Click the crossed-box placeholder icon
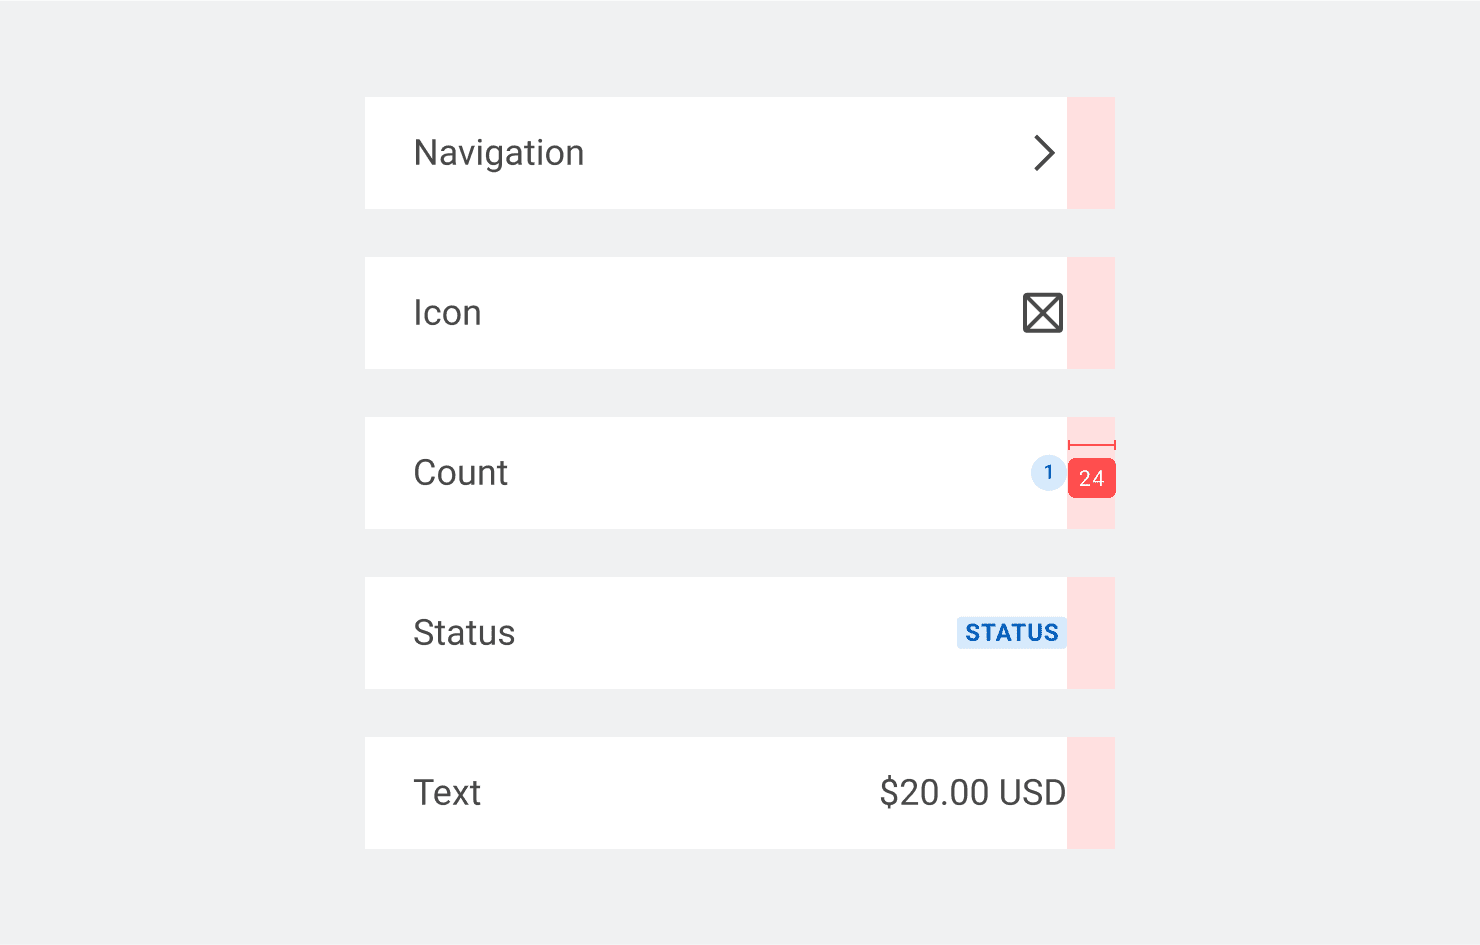 pos(1043,313)
